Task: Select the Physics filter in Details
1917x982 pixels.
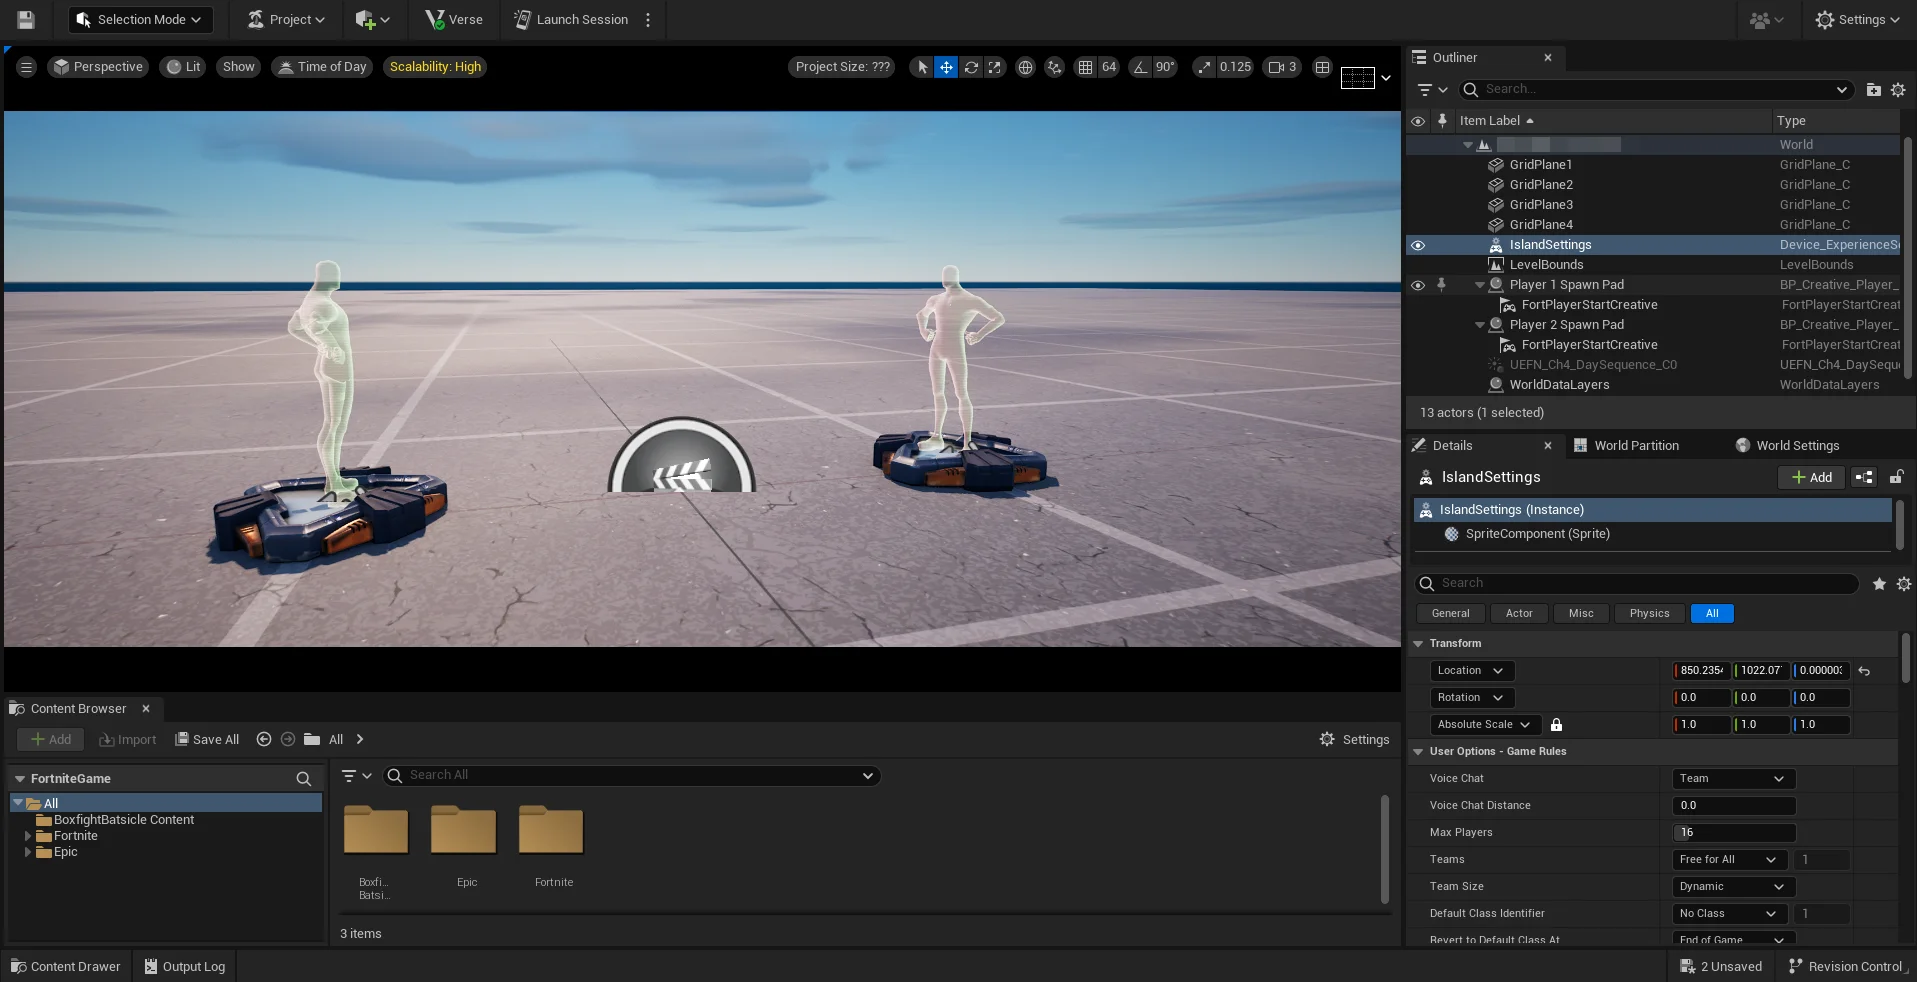Action: pyautogui.click(x=1649, y=614)
